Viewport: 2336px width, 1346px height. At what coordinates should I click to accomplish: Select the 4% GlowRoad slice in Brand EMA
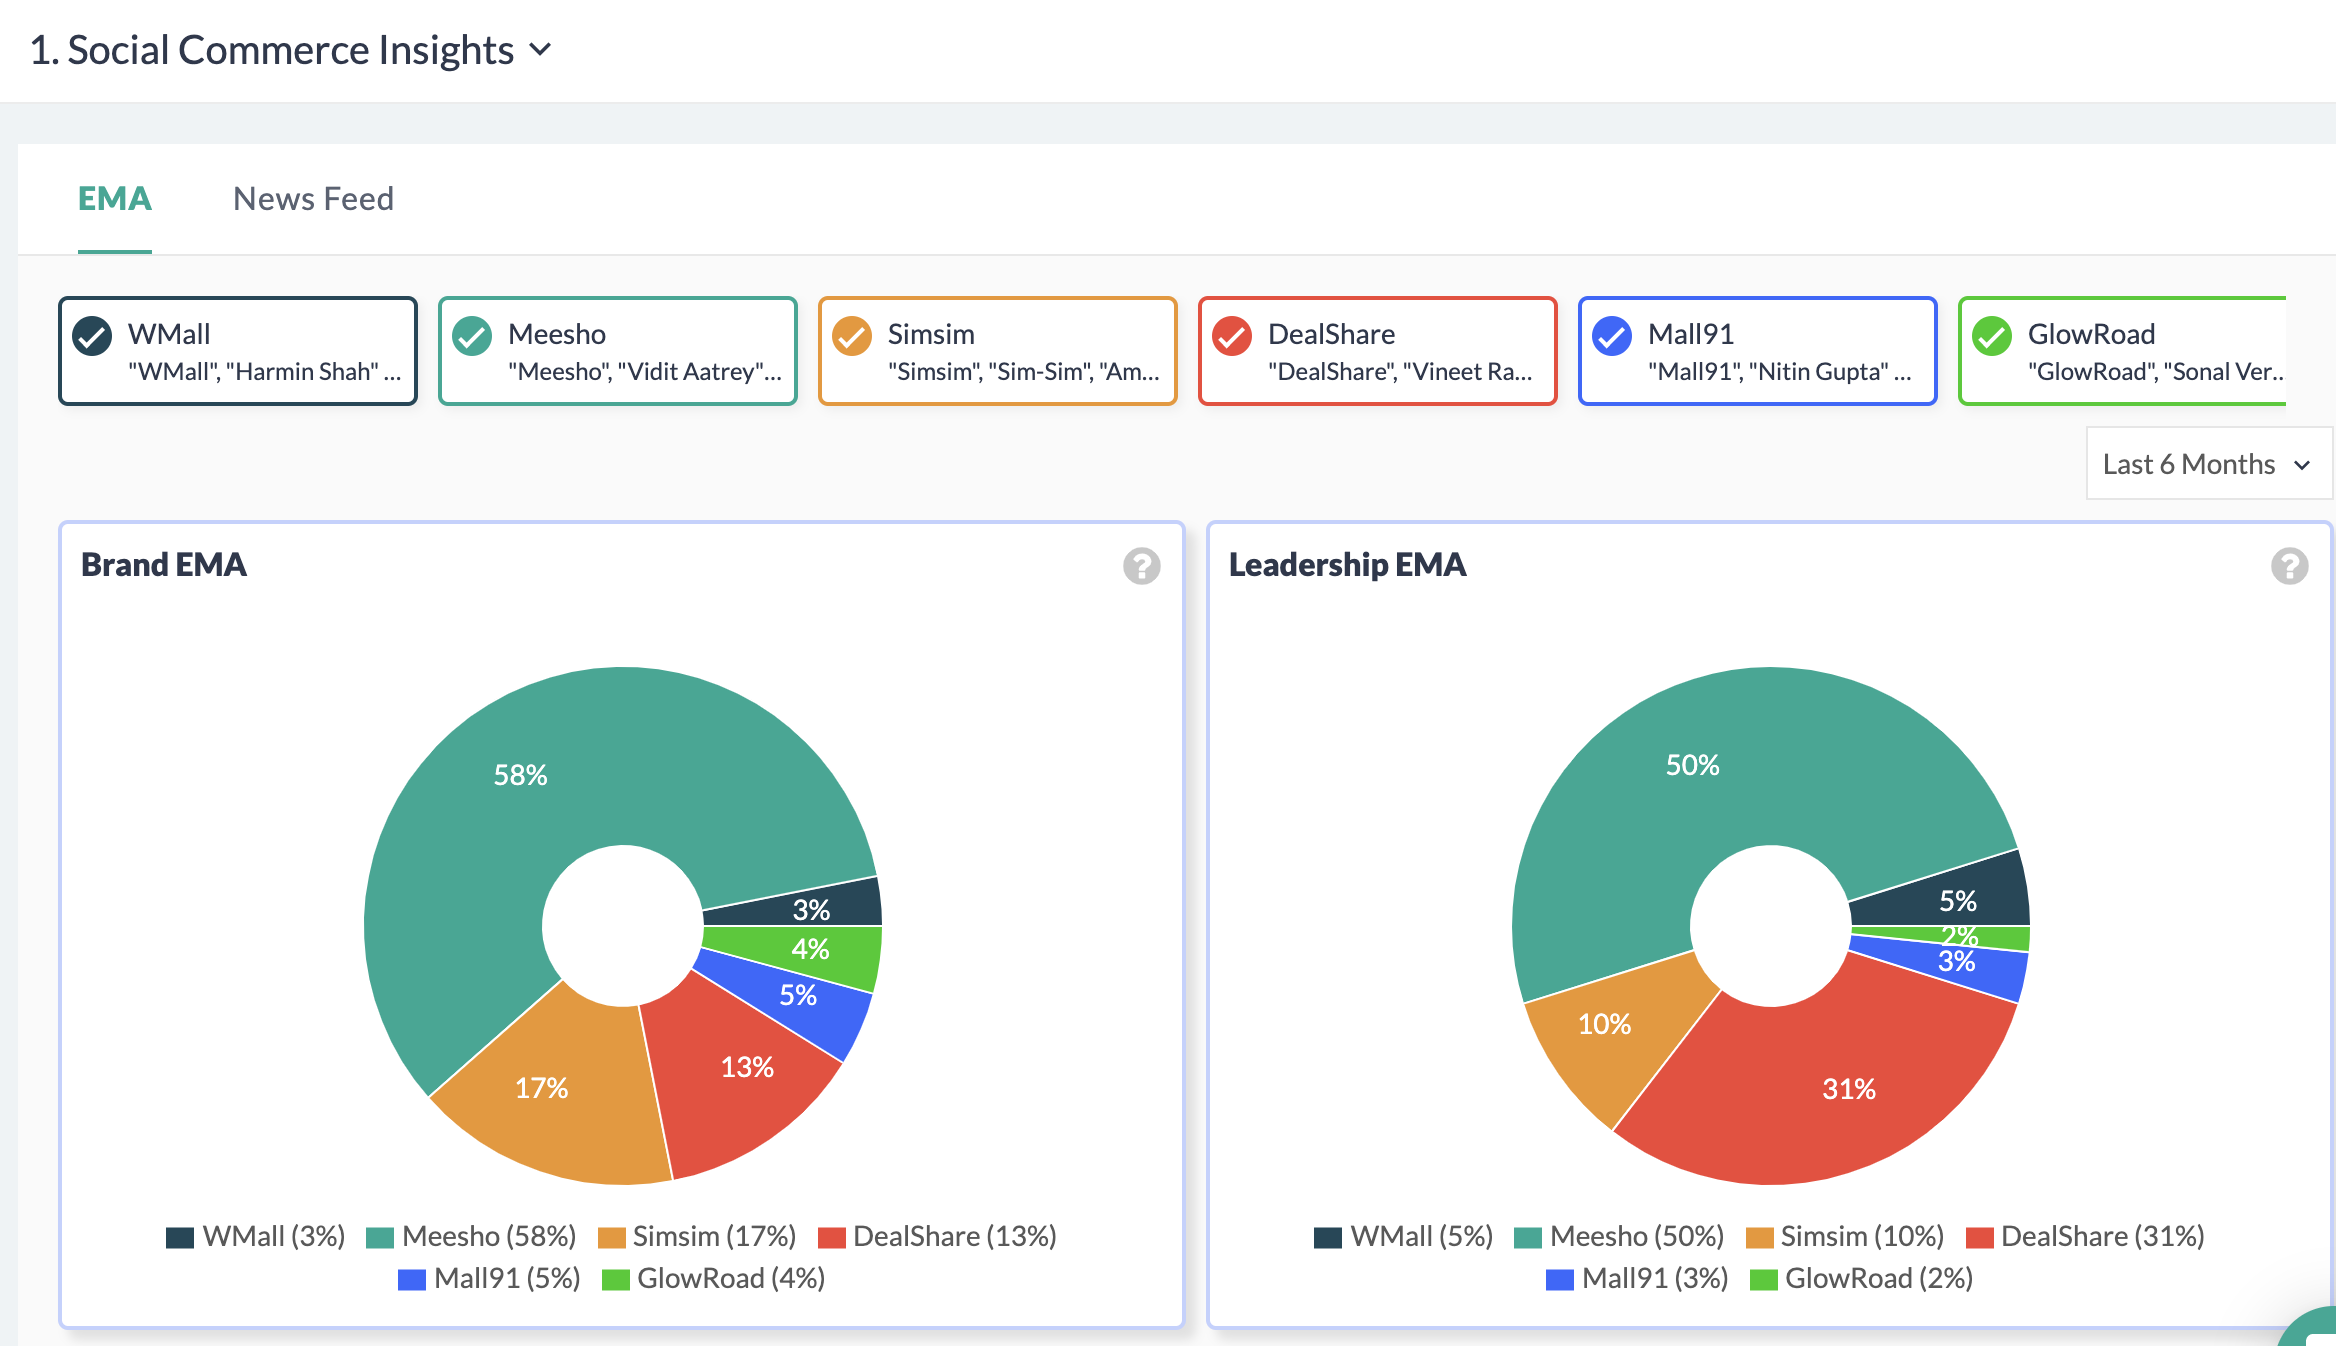coord(810,950)
